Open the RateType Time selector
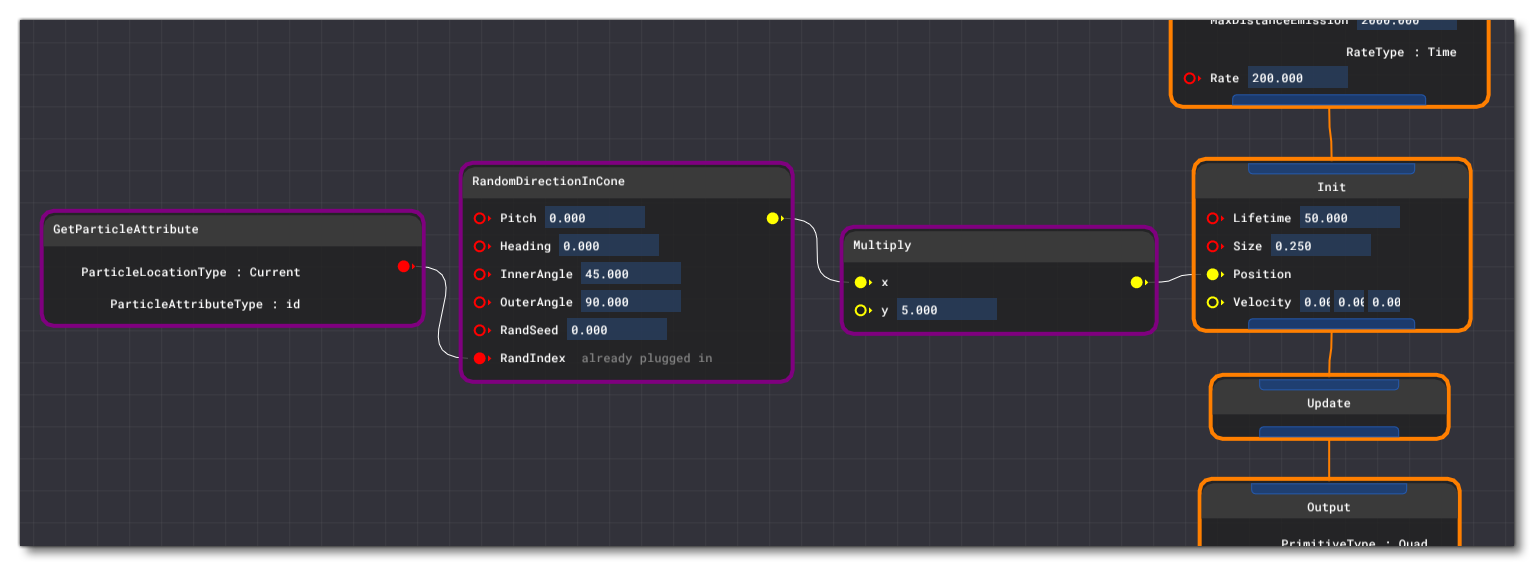The image size is (1534, 566). click(1401, 52)
